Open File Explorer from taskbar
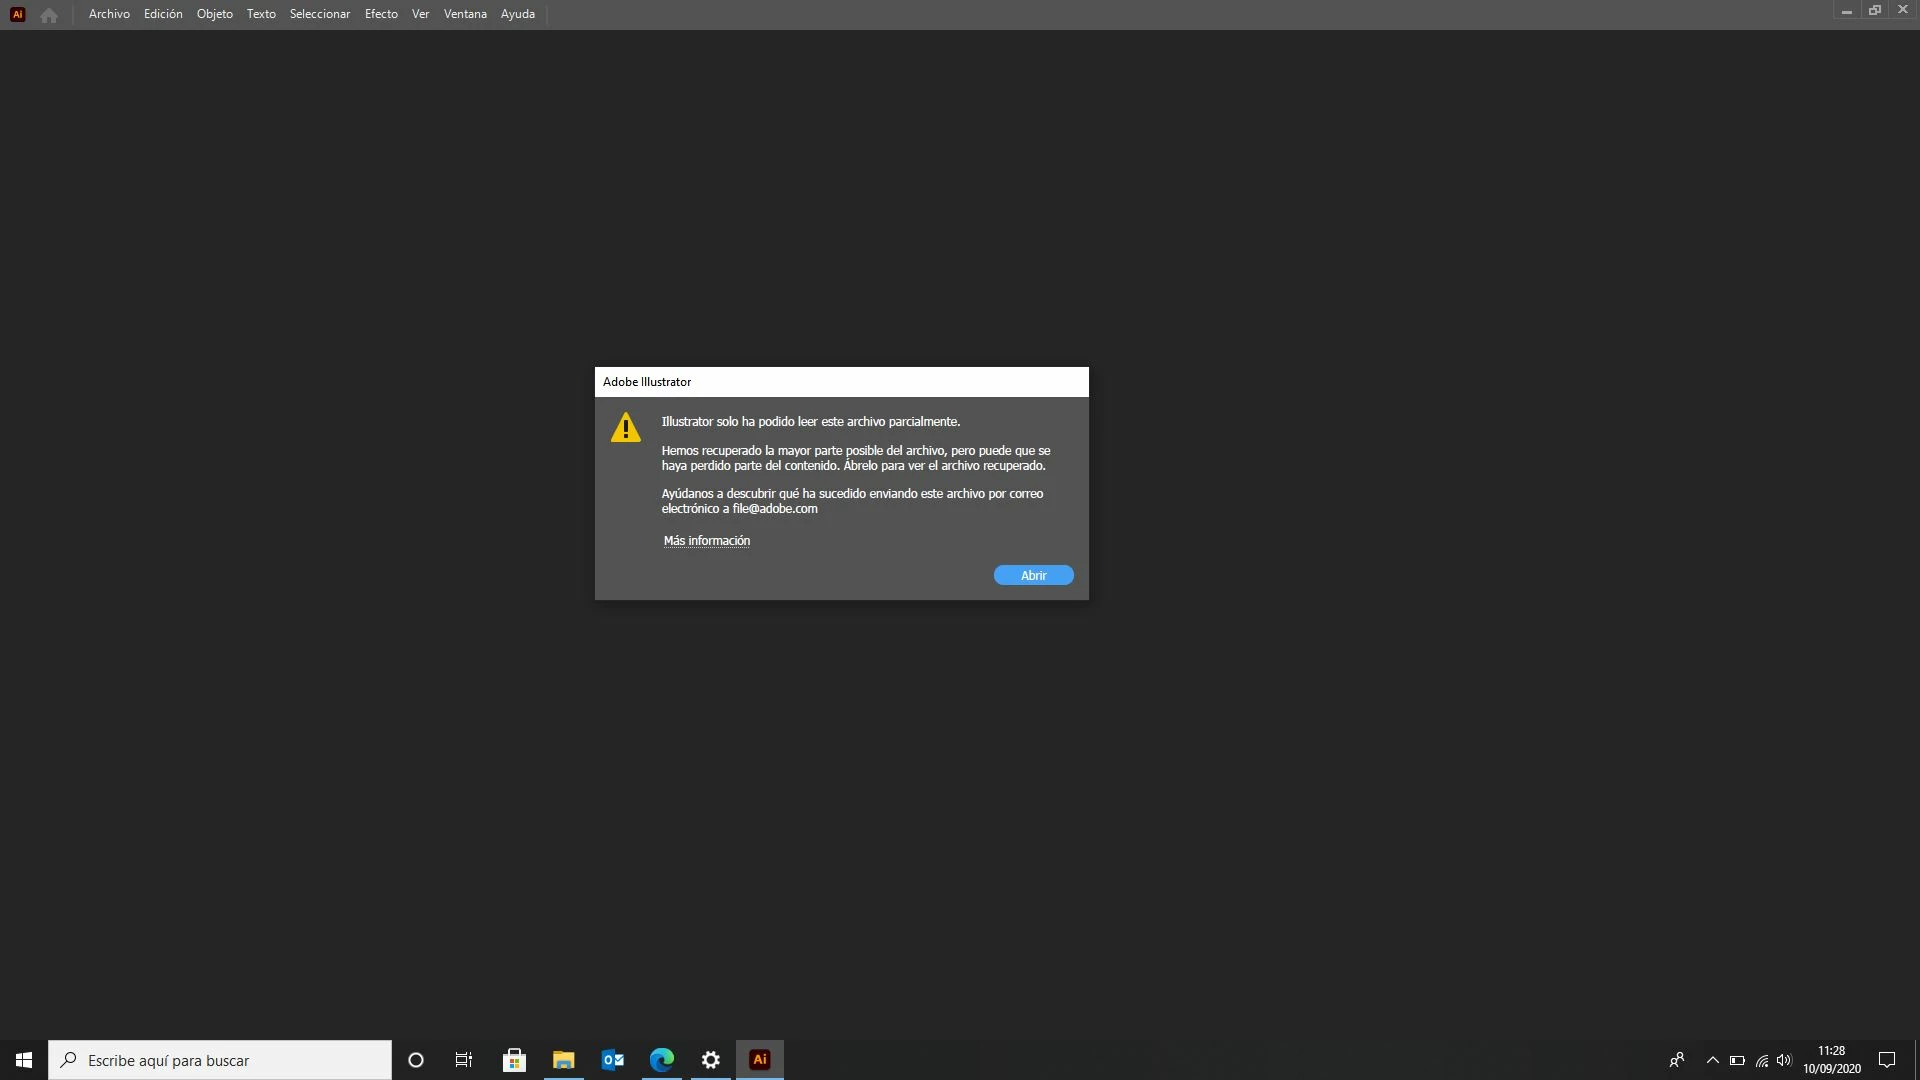This screenshot has height=1080, width=1920. [563, 1060]
